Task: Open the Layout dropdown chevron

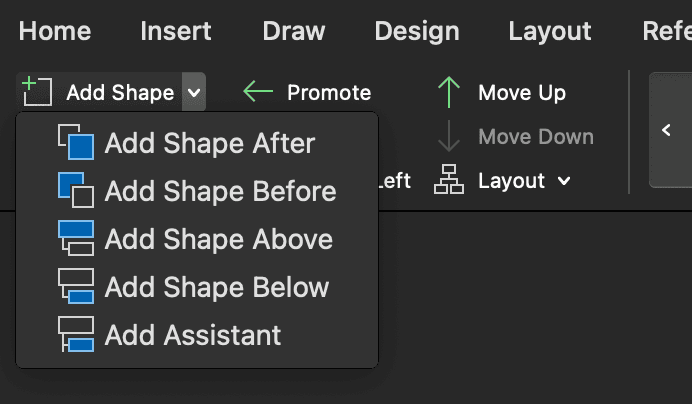Action: pos(564,181)
